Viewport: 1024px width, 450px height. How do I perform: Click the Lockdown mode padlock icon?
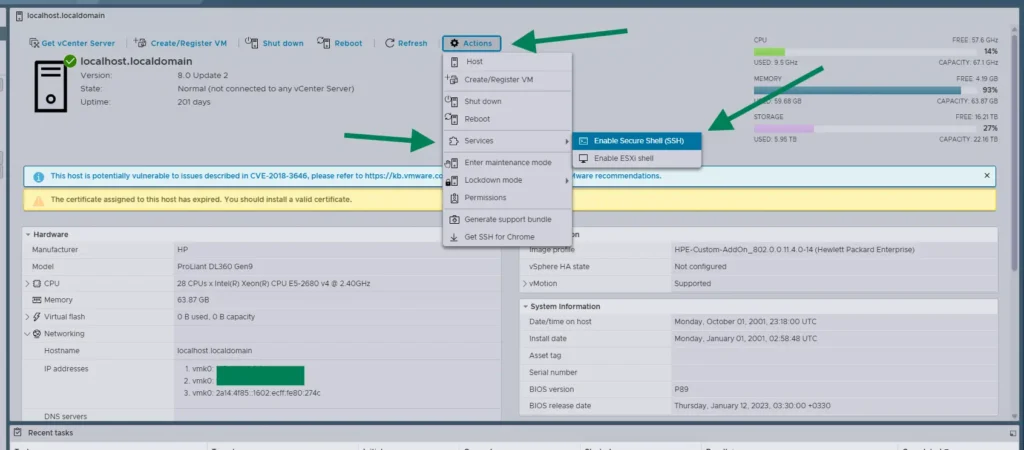click(452, 180)
